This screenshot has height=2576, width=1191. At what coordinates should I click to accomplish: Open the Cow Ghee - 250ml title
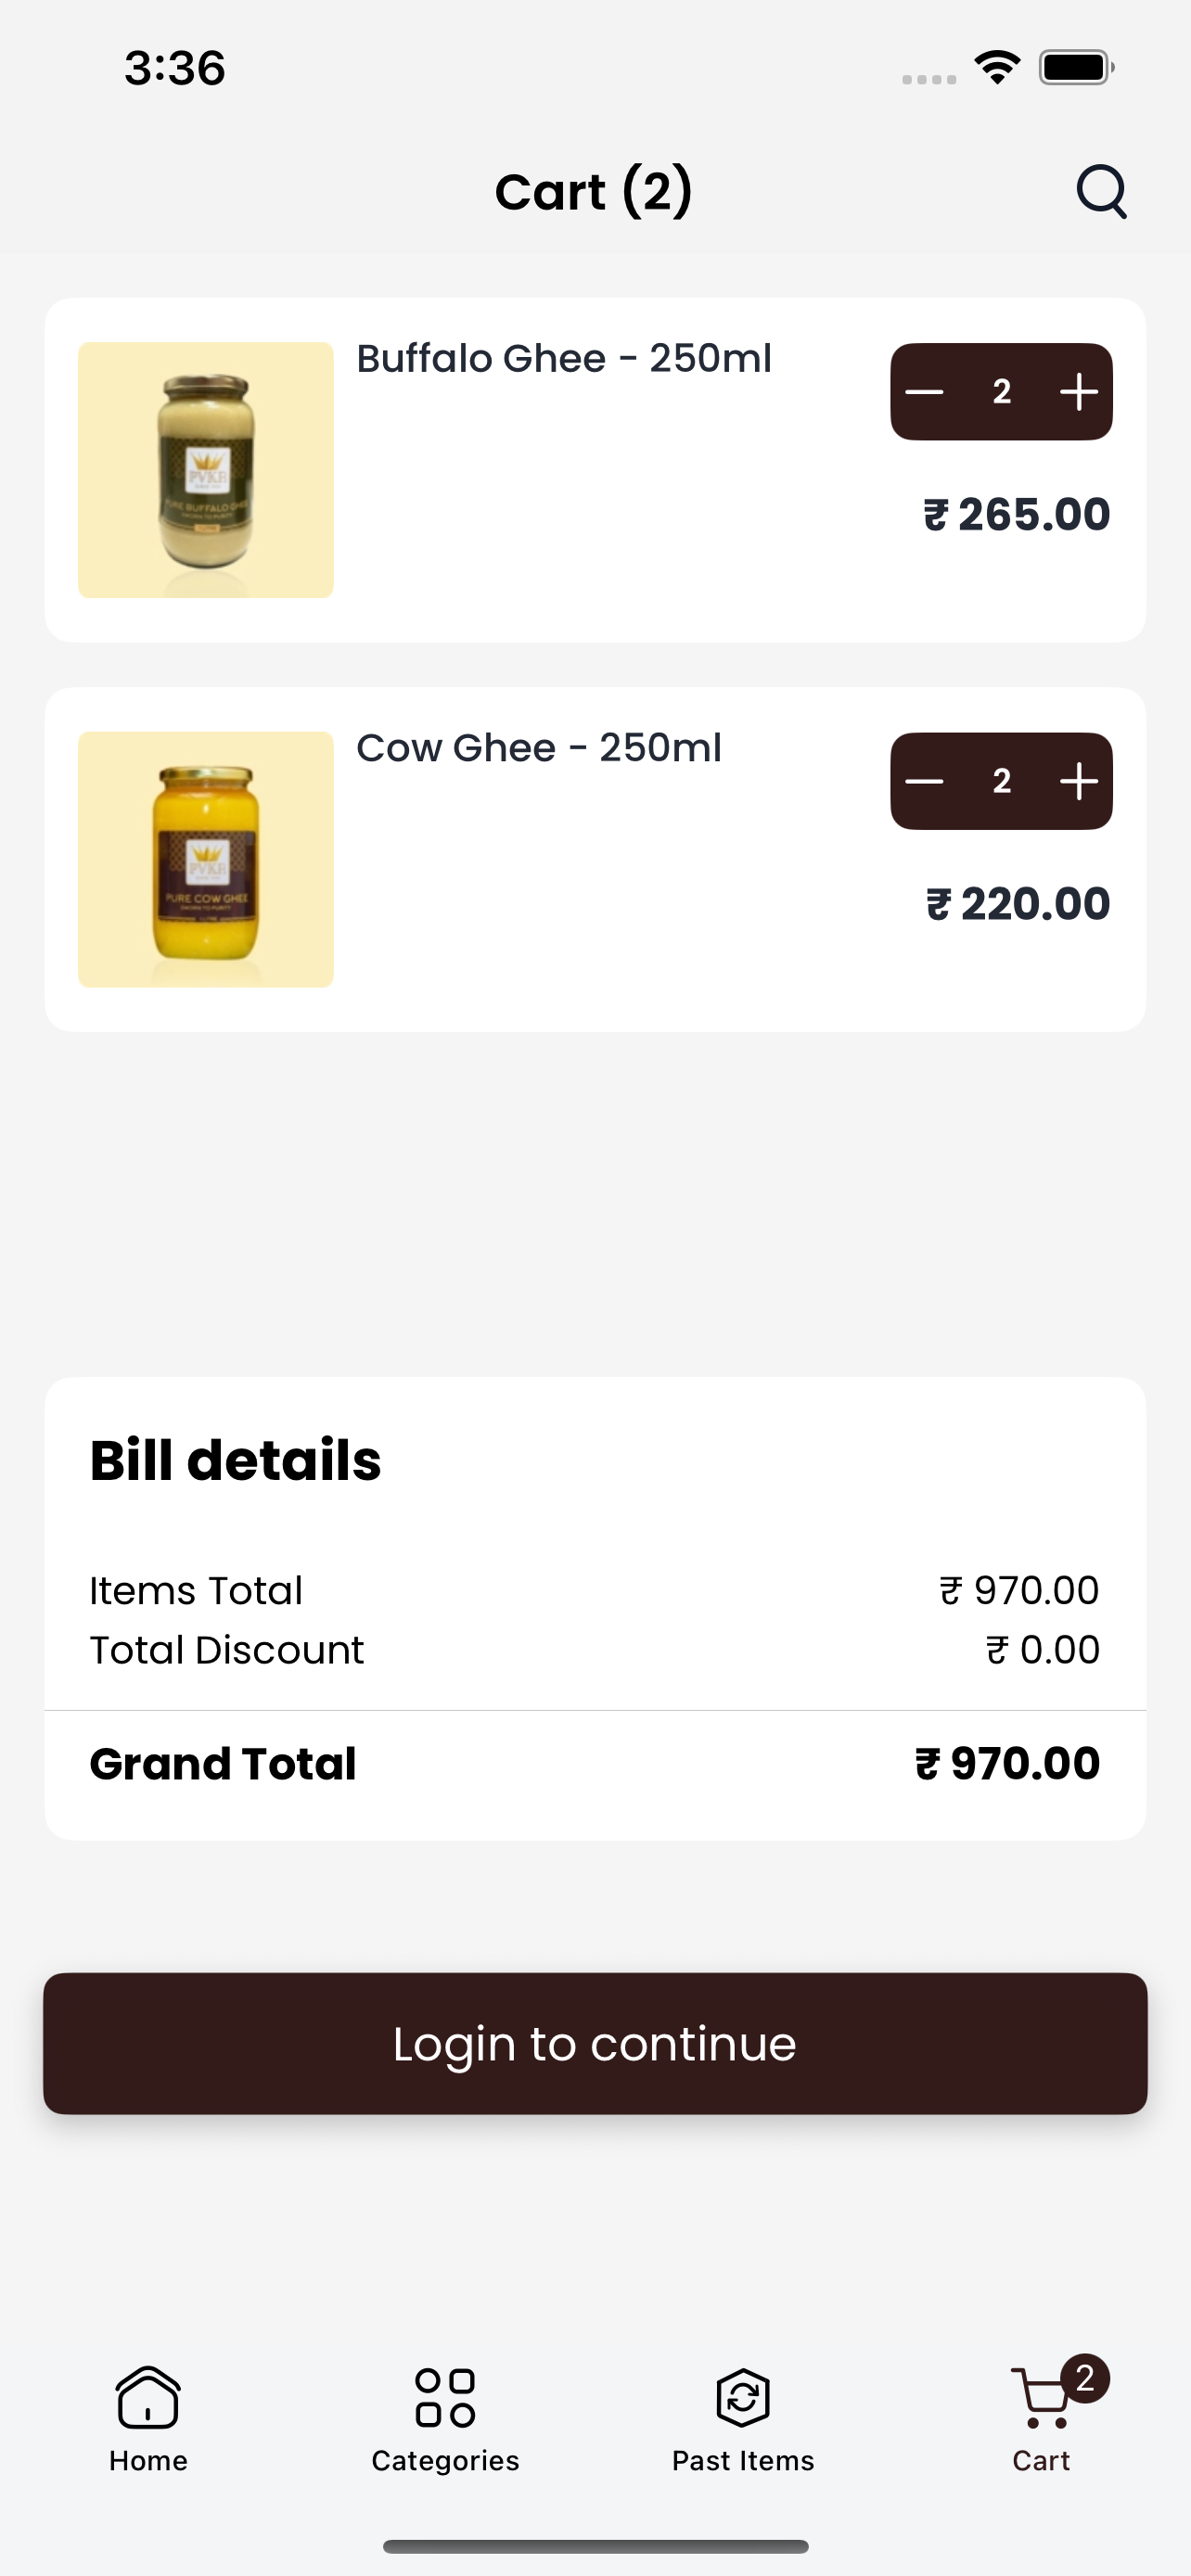(539, 747)
